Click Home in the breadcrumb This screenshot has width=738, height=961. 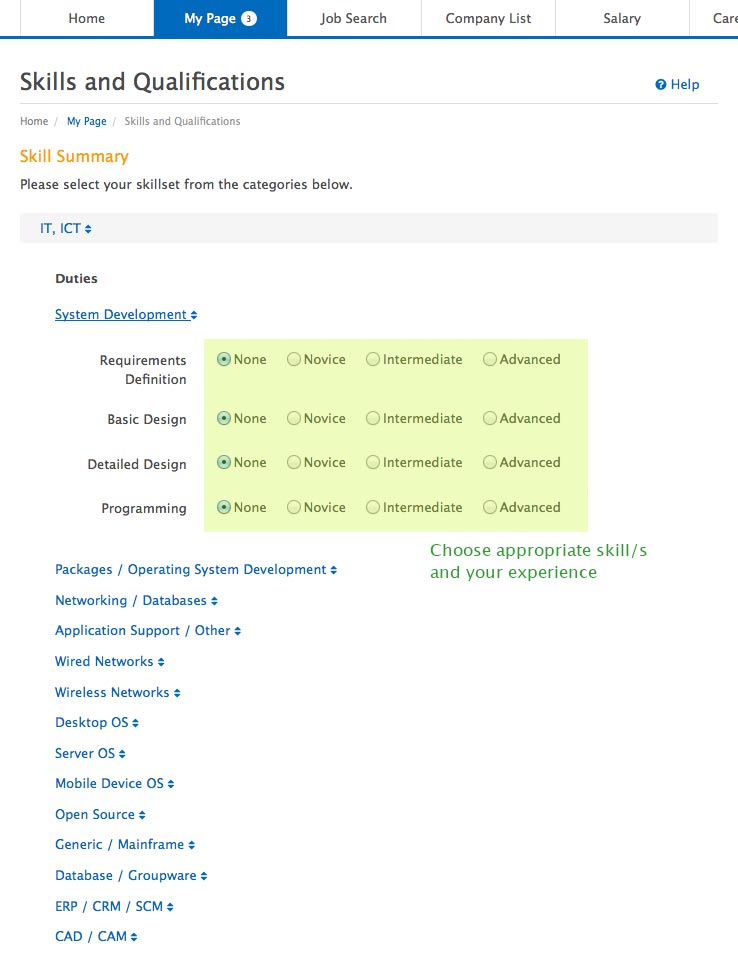point(34,121)
